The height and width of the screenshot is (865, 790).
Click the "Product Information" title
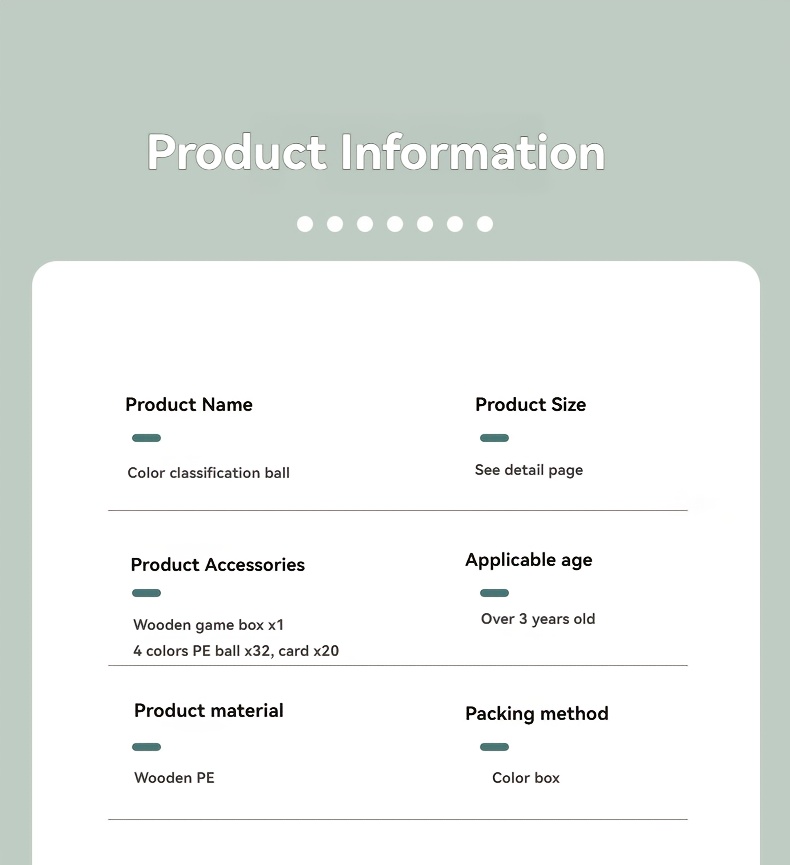[x=376, y=153]
